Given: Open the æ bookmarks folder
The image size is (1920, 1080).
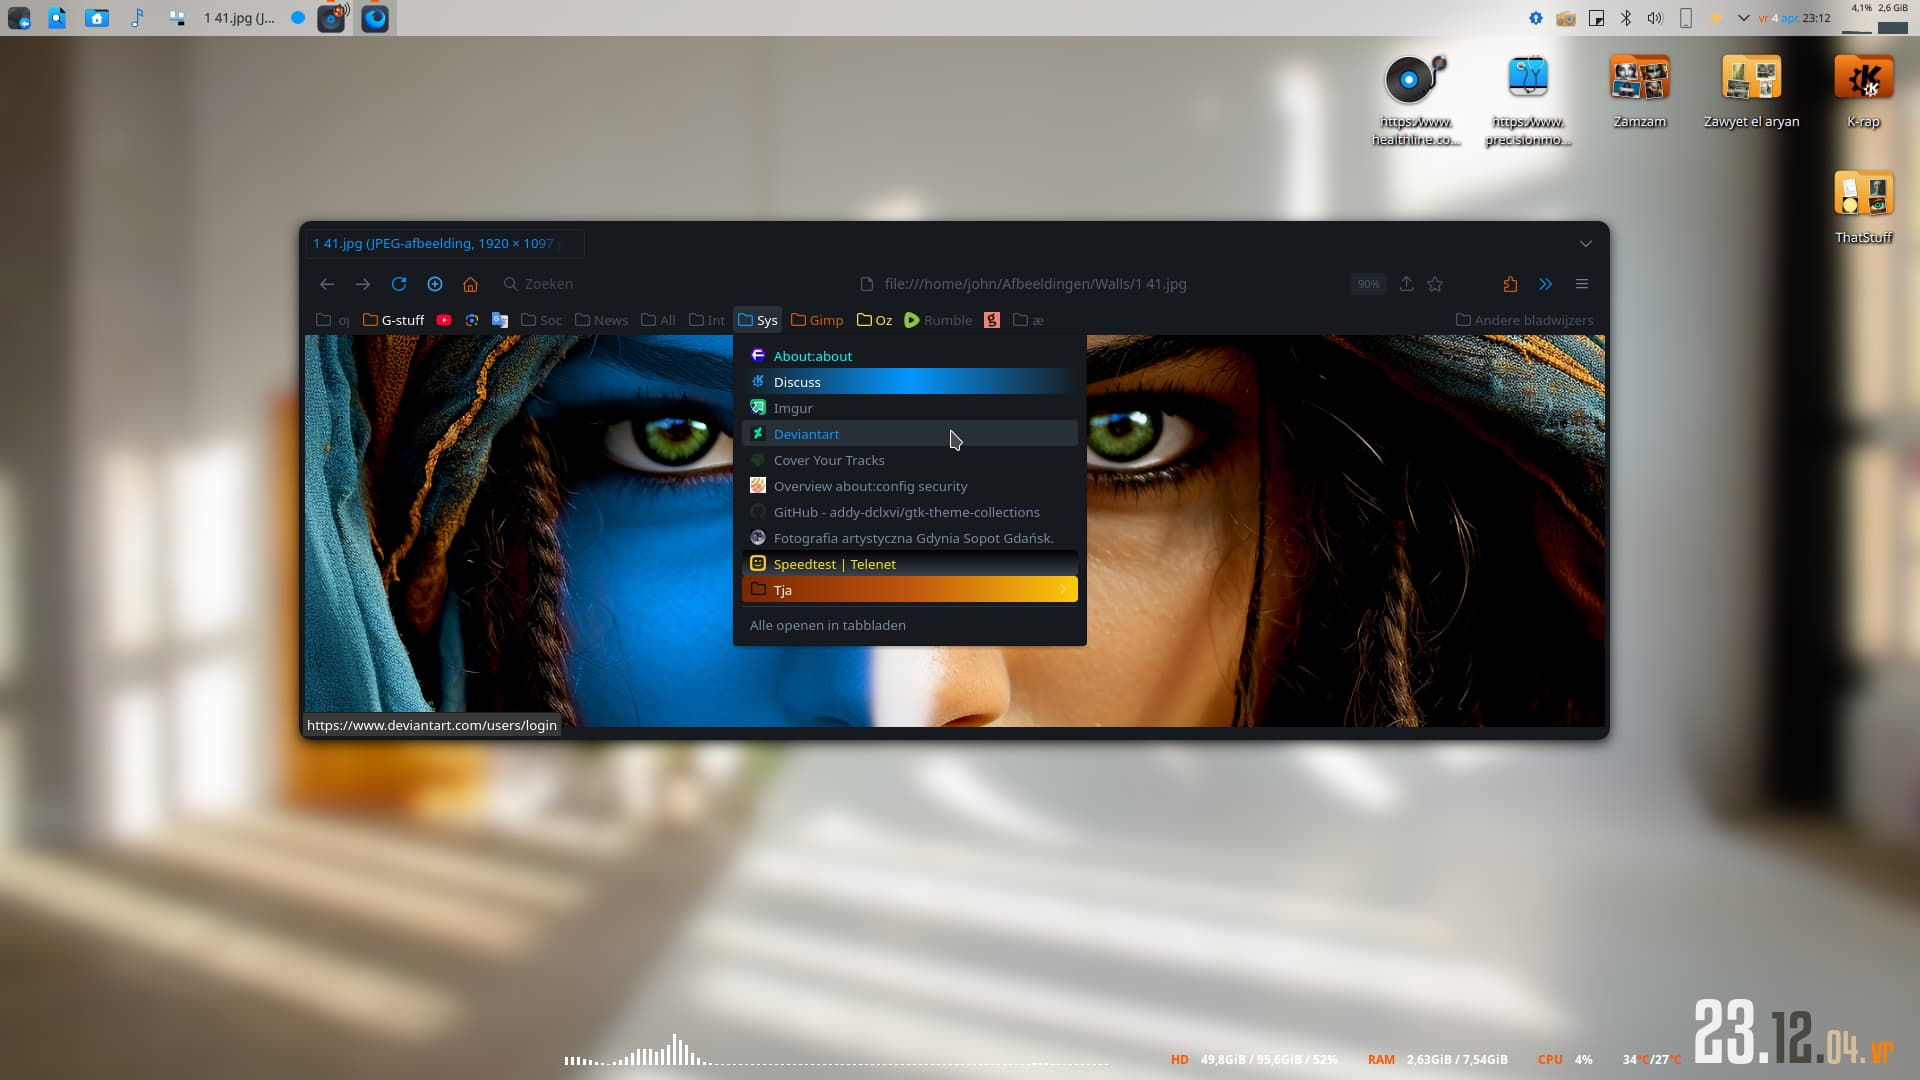Looking at the screenshot, I should coord(1028,320).
